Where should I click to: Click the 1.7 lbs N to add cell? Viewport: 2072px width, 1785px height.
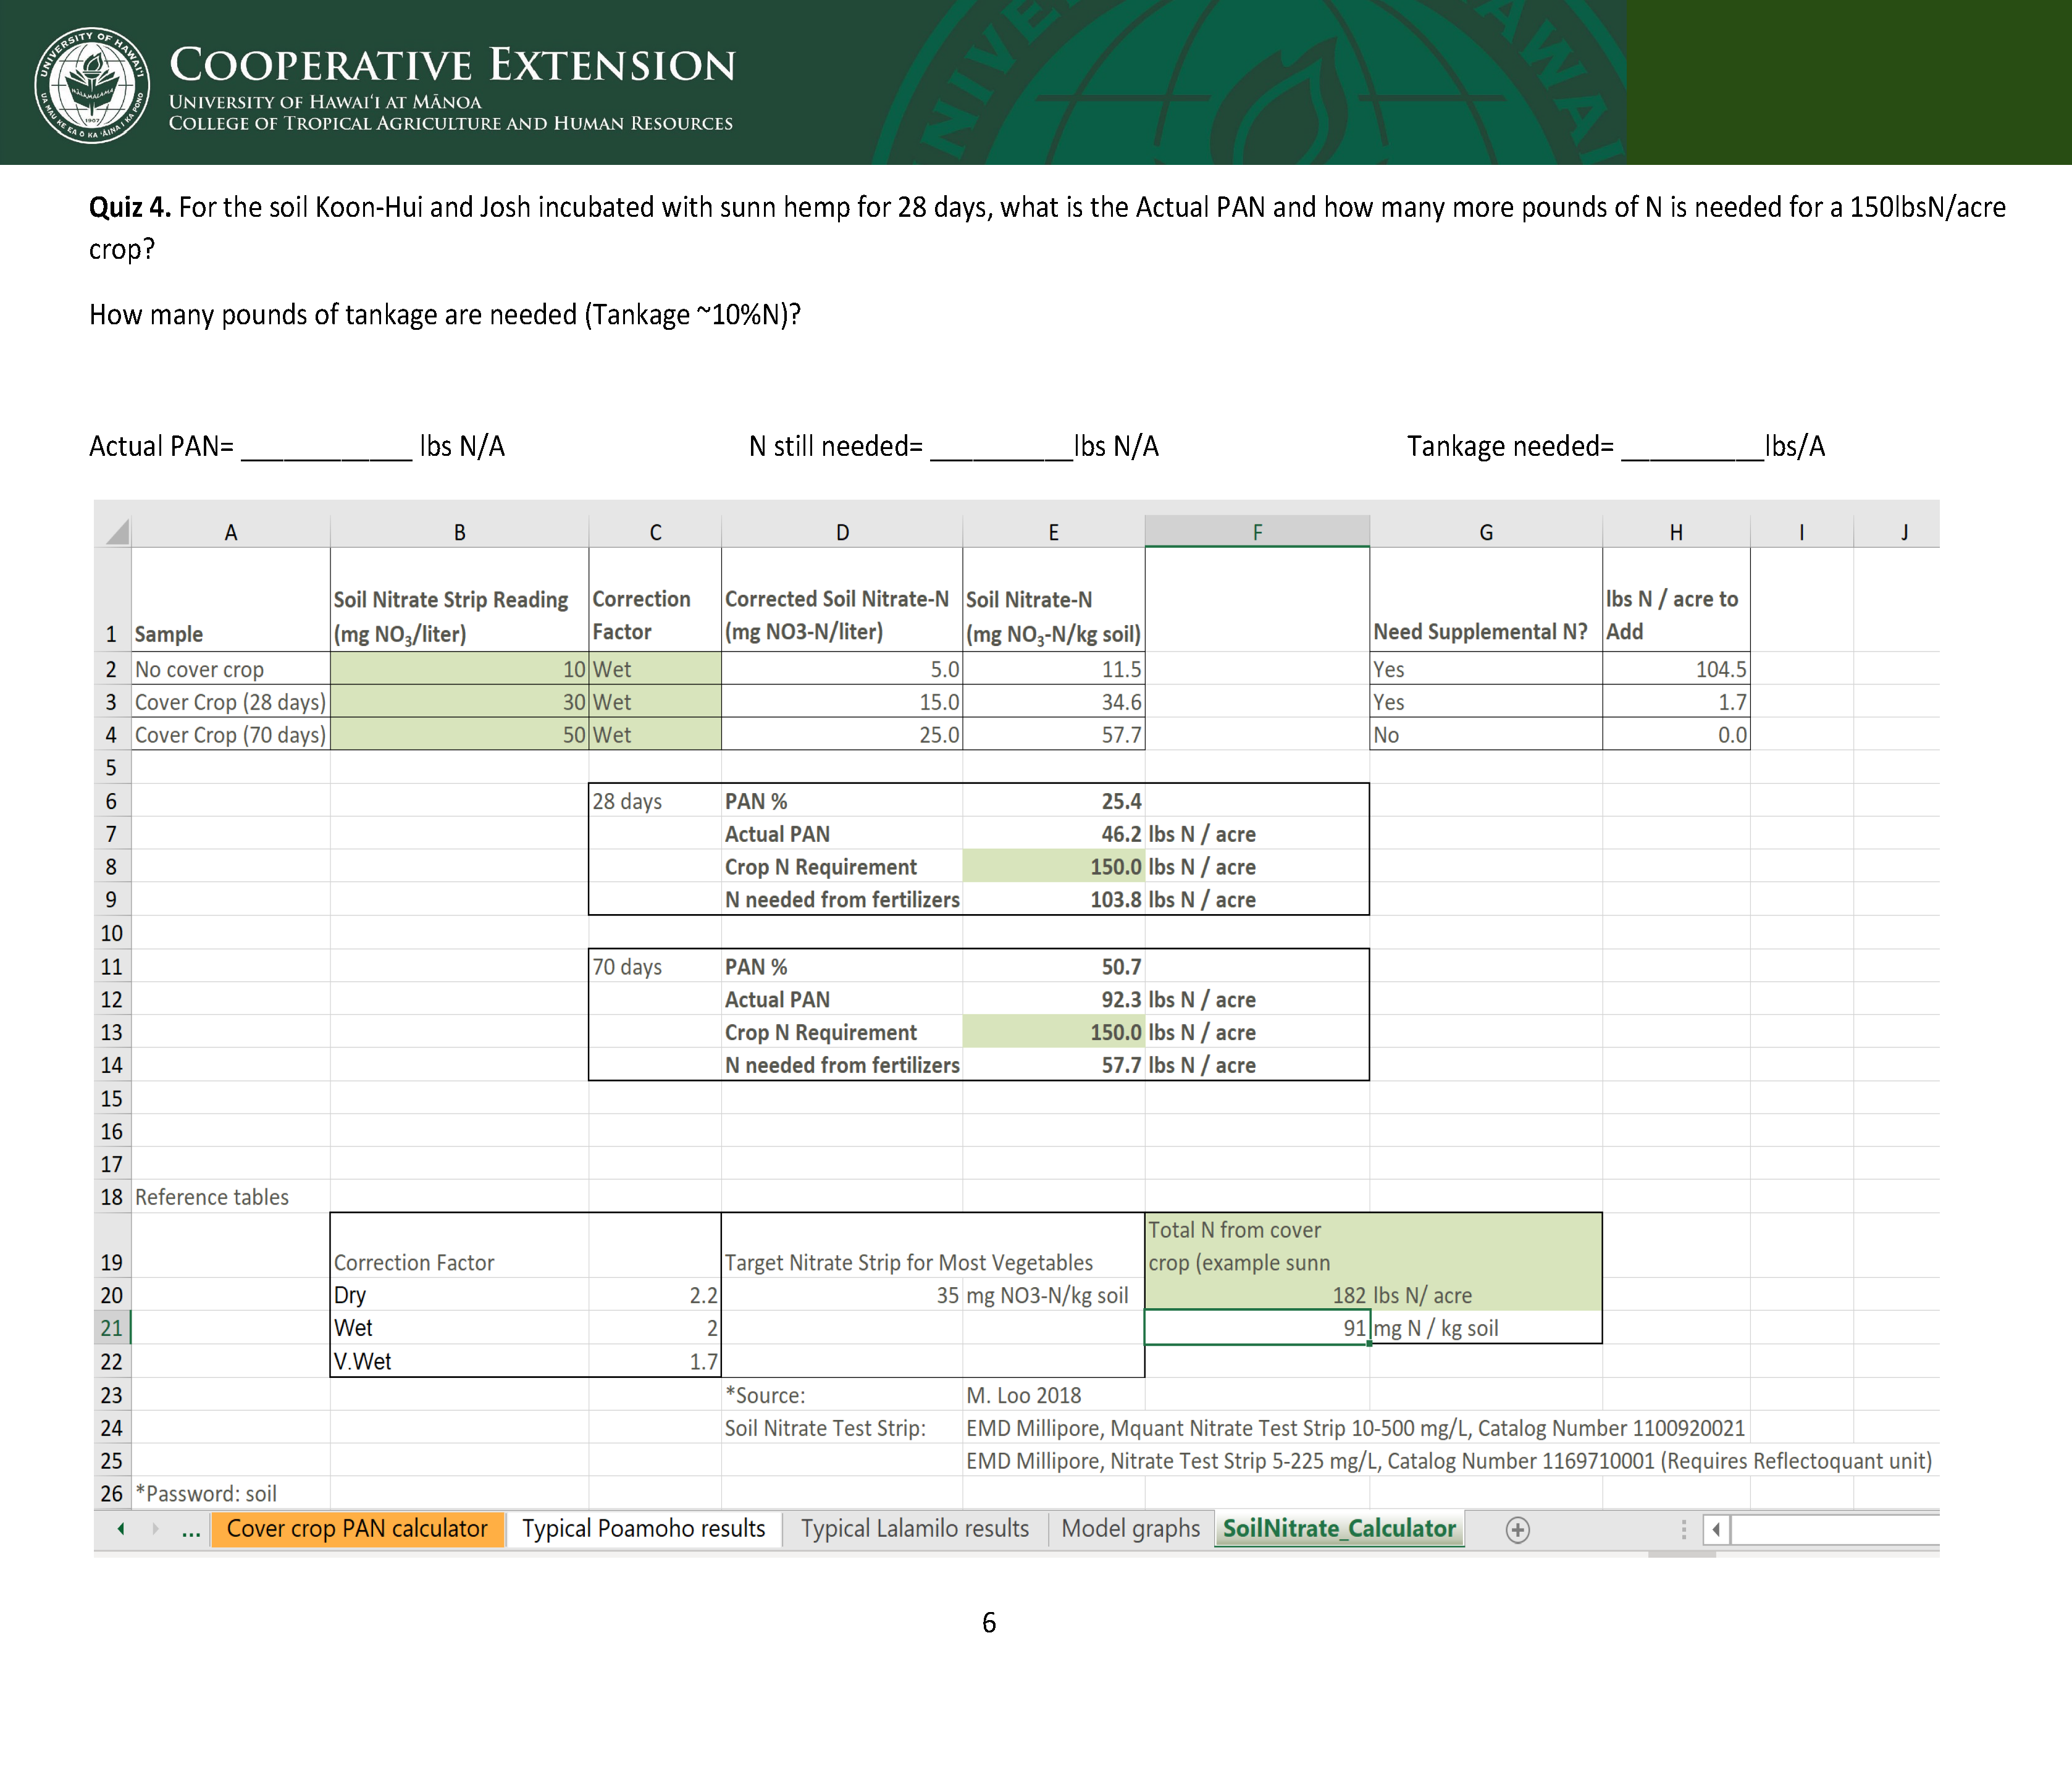[1676, 702]
